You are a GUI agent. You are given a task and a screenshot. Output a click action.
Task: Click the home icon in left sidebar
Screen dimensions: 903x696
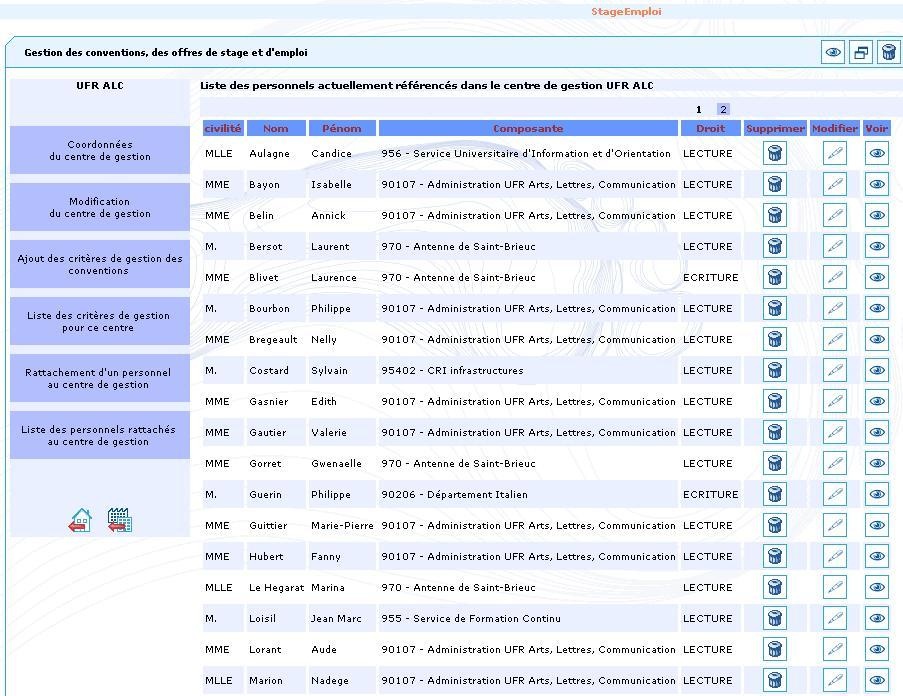click(81, 520)
